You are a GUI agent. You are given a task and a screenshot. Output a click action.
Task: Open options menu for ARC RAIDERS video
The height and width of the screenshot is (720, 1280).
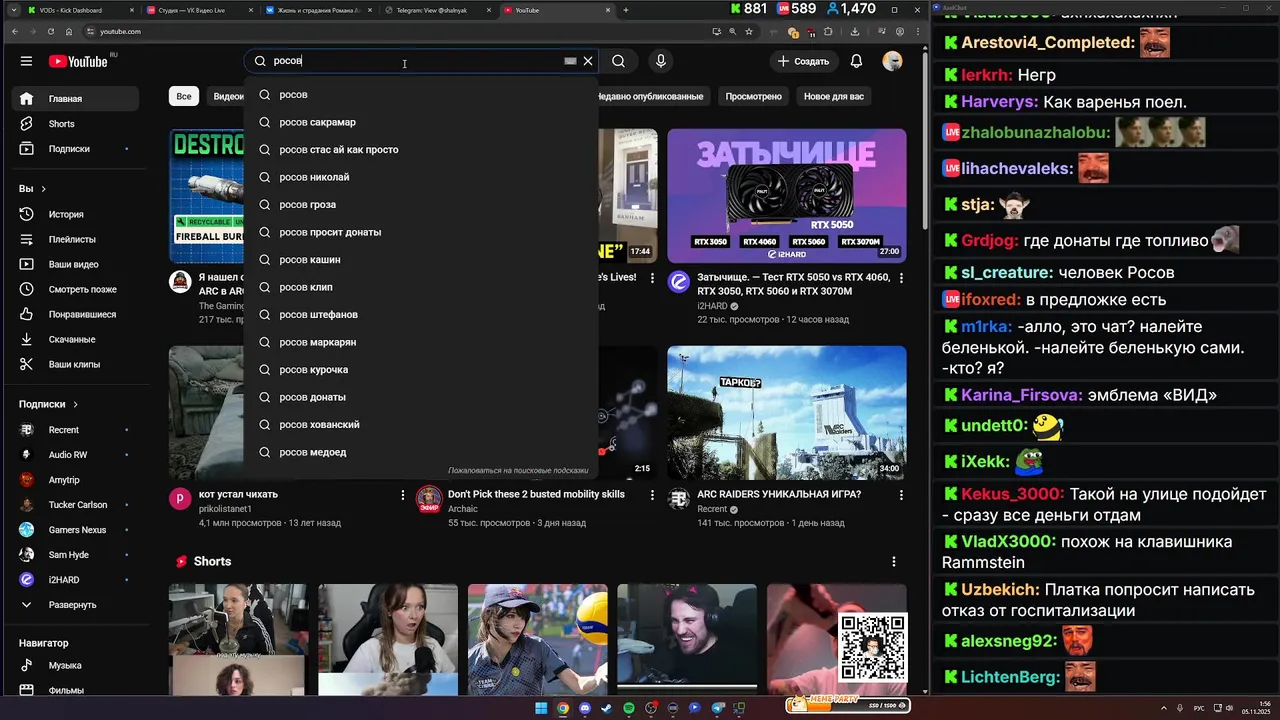click(x=901, y=495)
